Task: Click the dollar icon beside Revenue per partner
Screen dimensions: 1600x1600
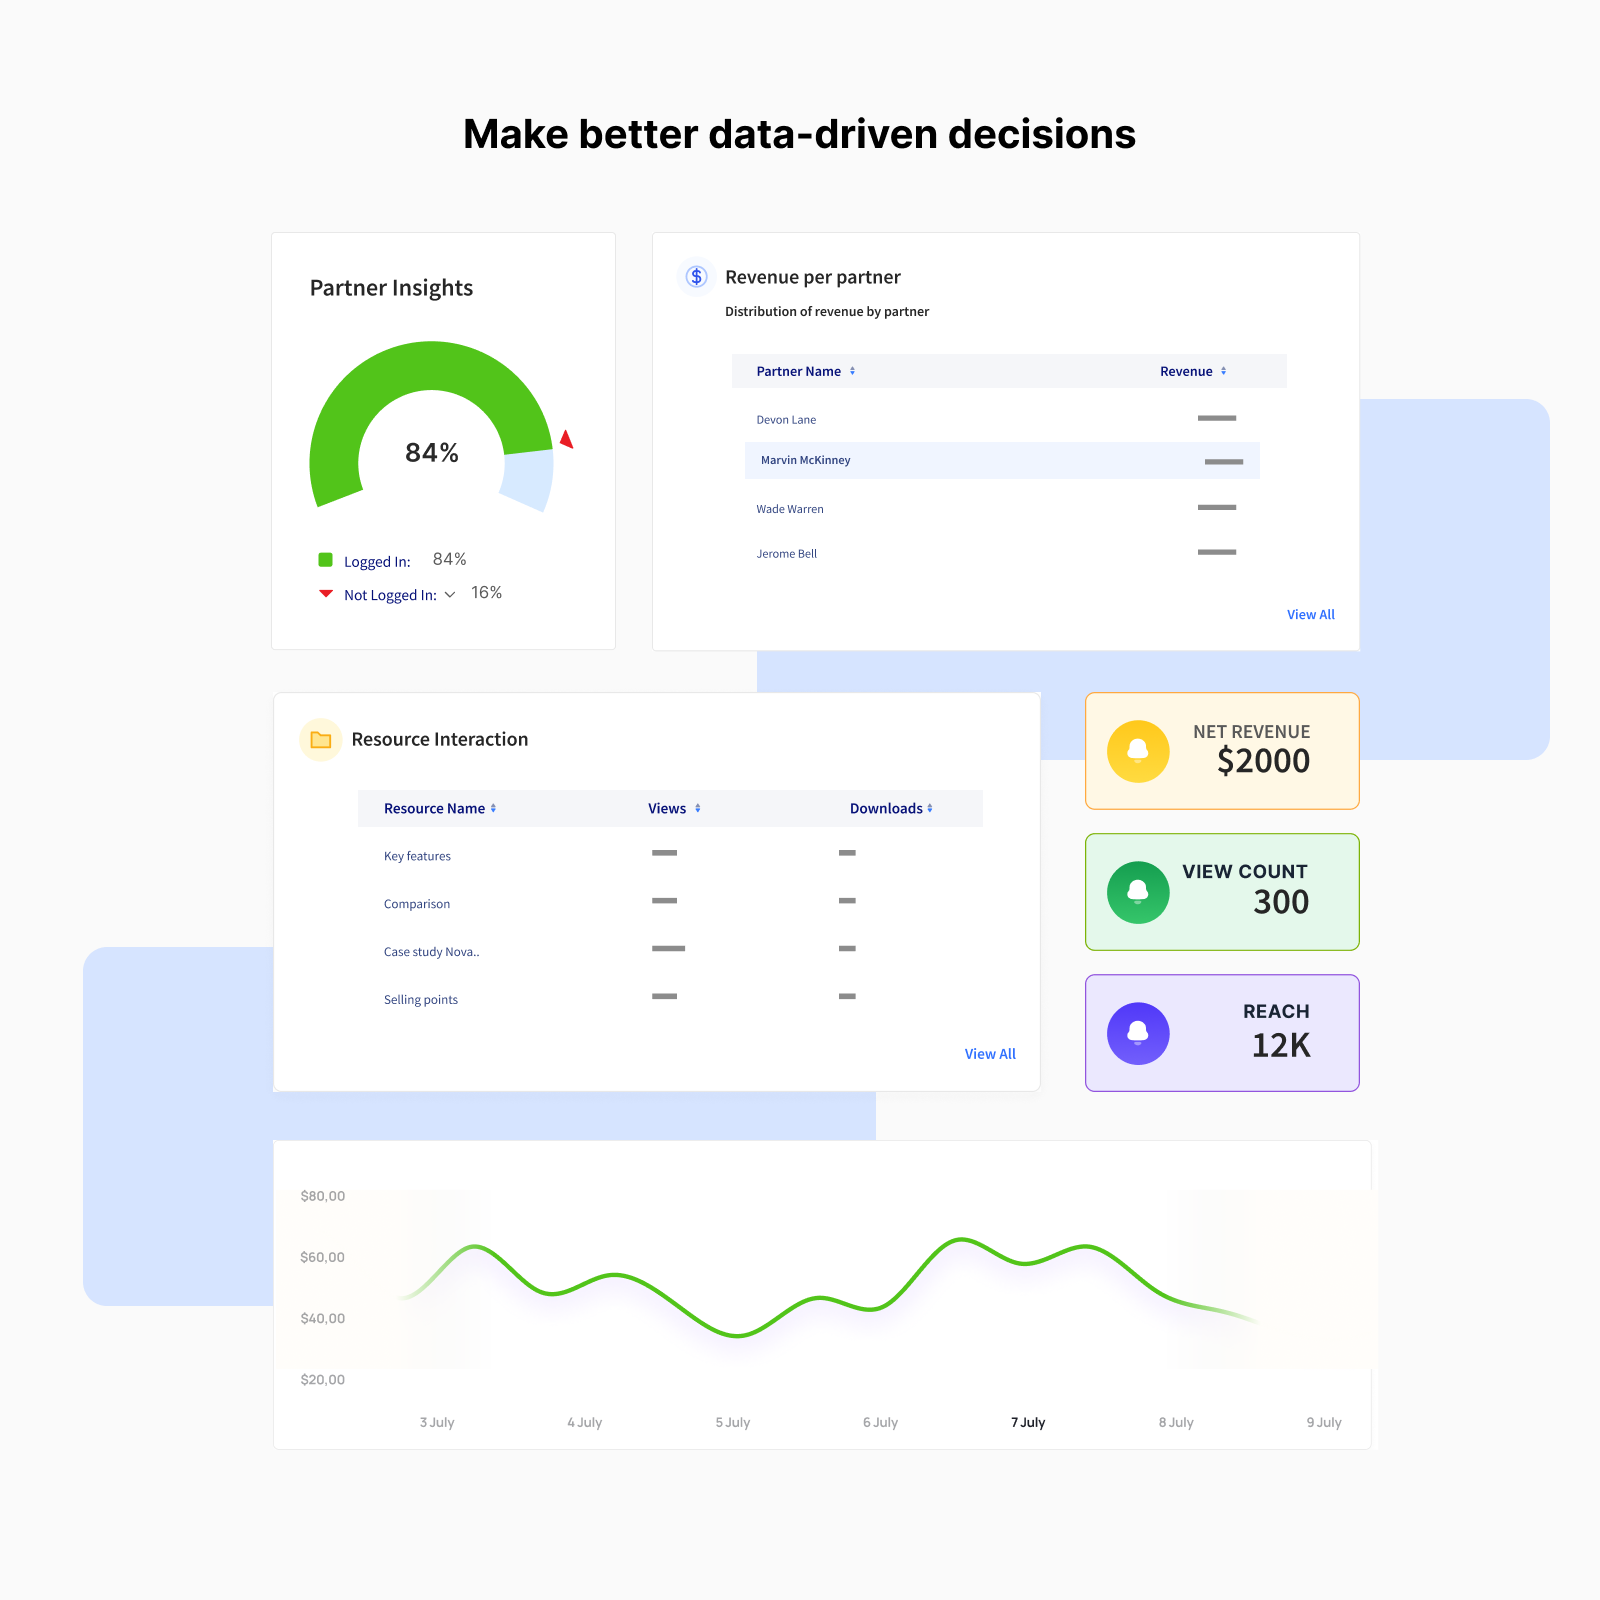Action: [x=696, y=277]
